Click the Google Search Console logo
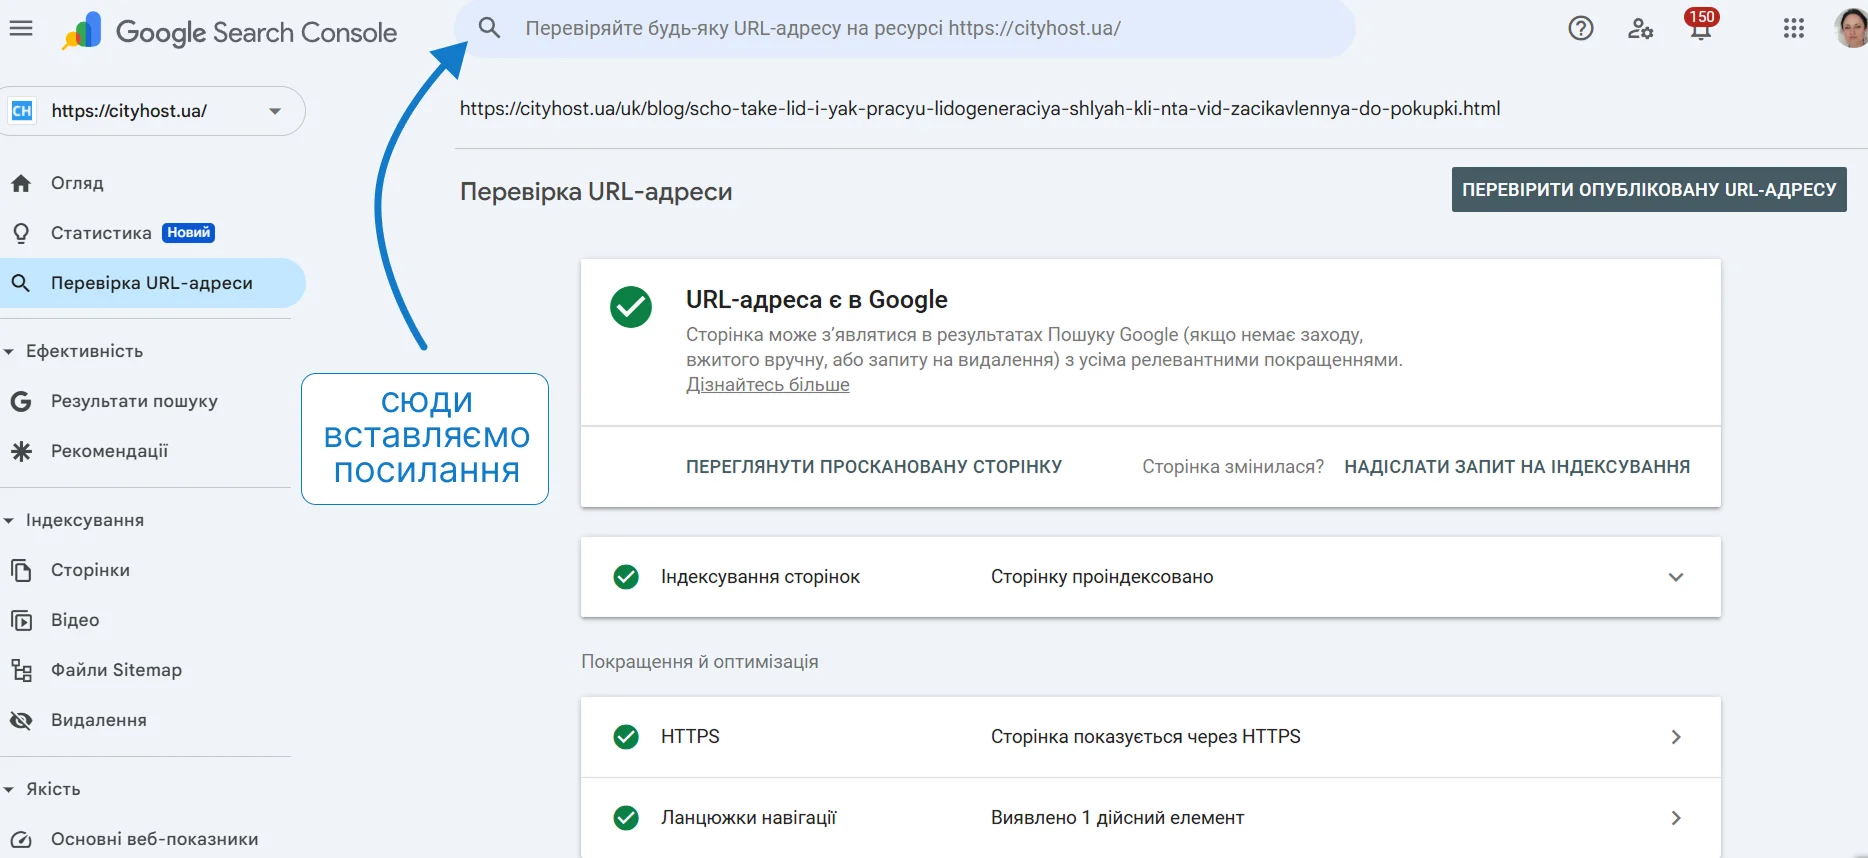Screen dimensions: 1868x858 coord(230,32)
